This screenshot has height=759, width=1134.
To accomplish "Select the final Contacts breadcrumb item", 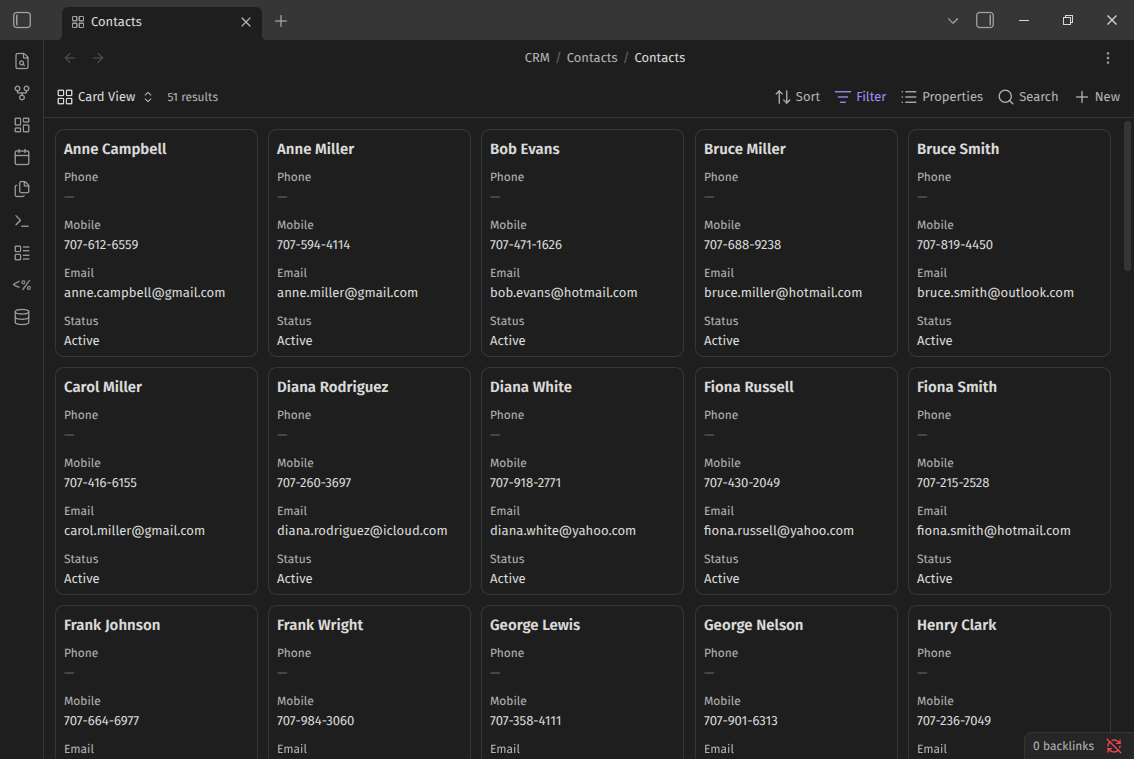I will click(x=660, y=58).
